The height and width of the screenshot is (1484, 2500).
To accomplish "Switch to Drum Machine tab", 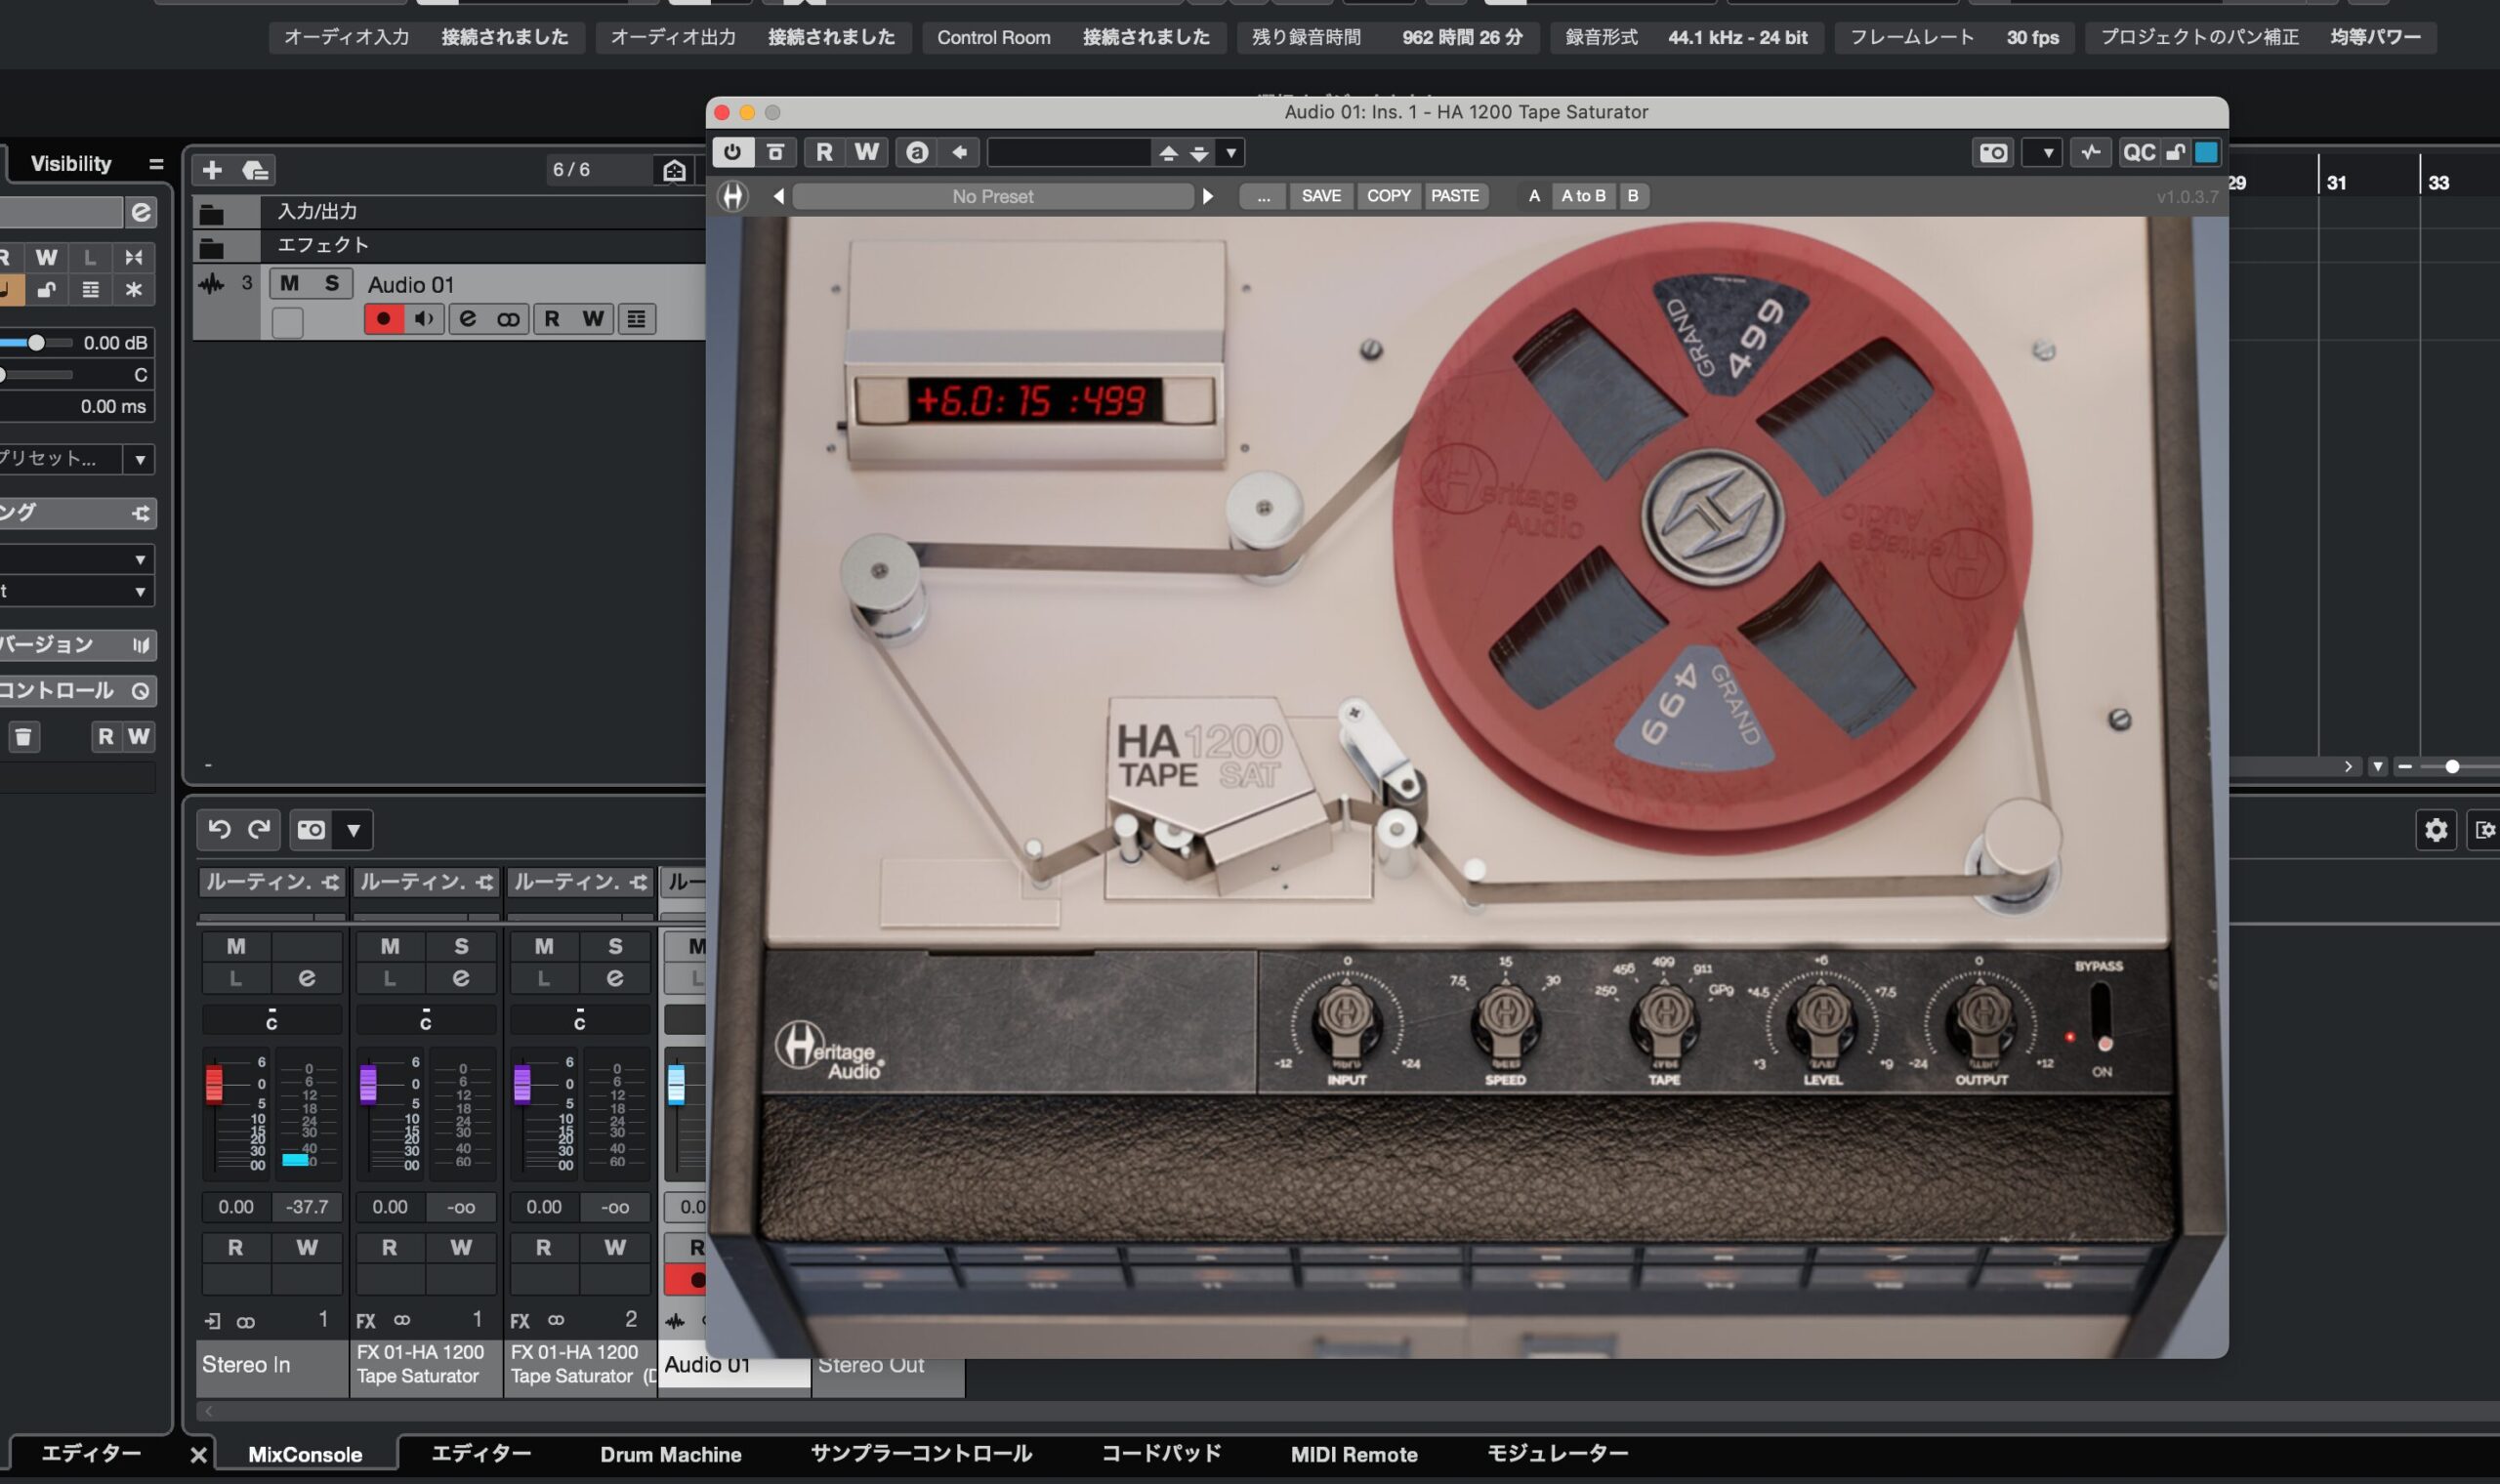I will pyautogui.click(x=670, y=1454).
